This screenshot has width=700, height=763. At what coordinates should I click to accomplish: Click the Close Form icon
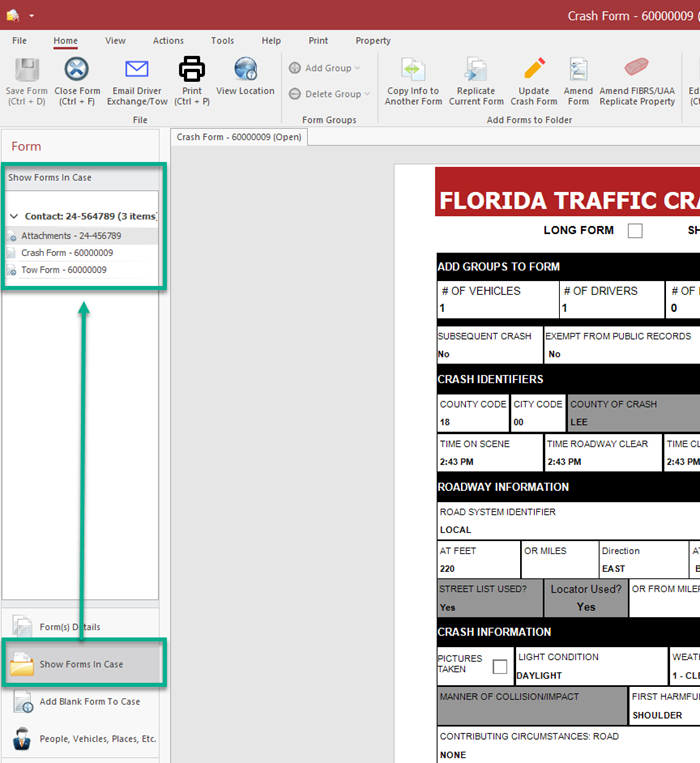click(77, 70)
